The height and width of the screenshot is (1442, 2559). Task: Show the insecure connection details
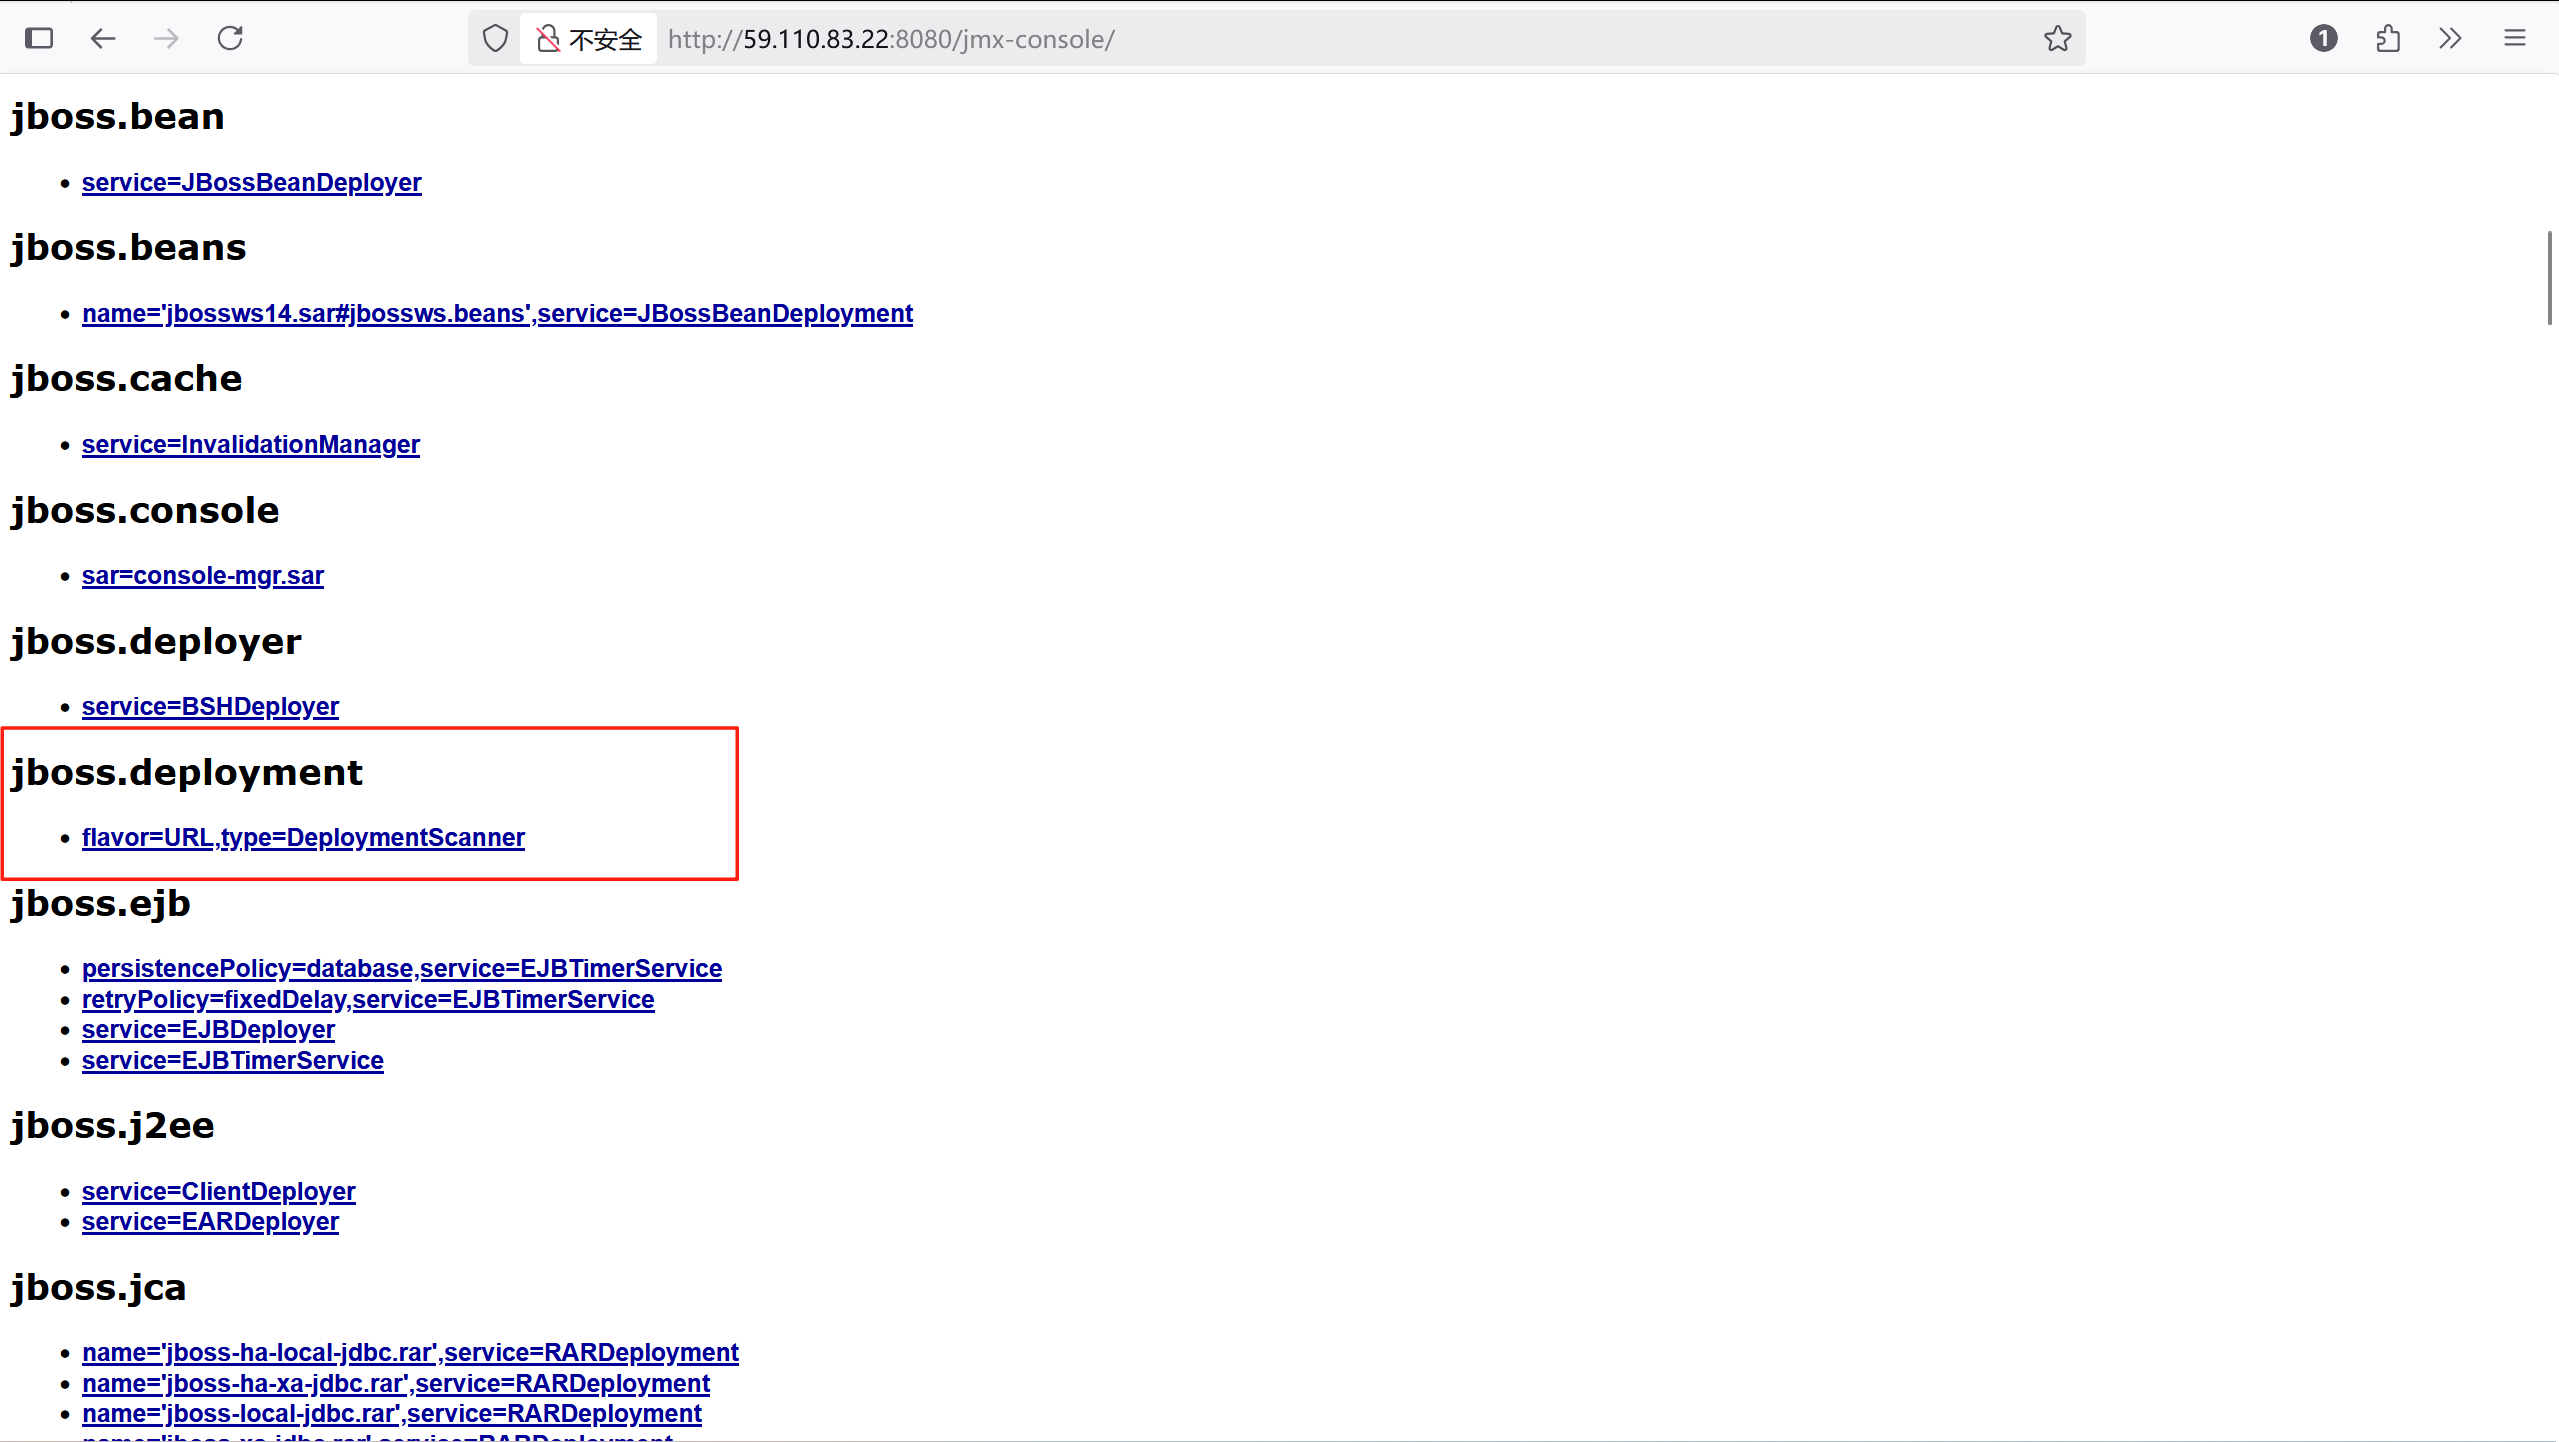tap(589, 39)
